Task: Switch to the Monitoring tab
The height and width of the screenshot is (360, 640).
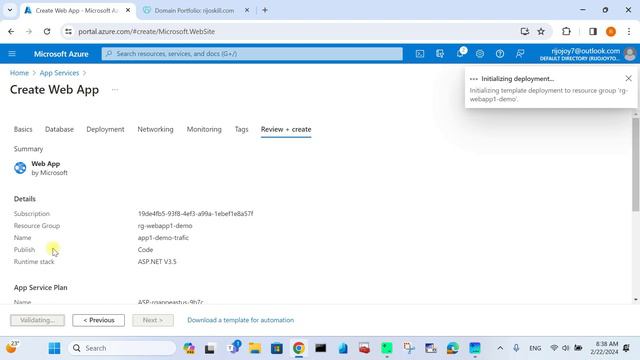Action: [x=204, y=129]
